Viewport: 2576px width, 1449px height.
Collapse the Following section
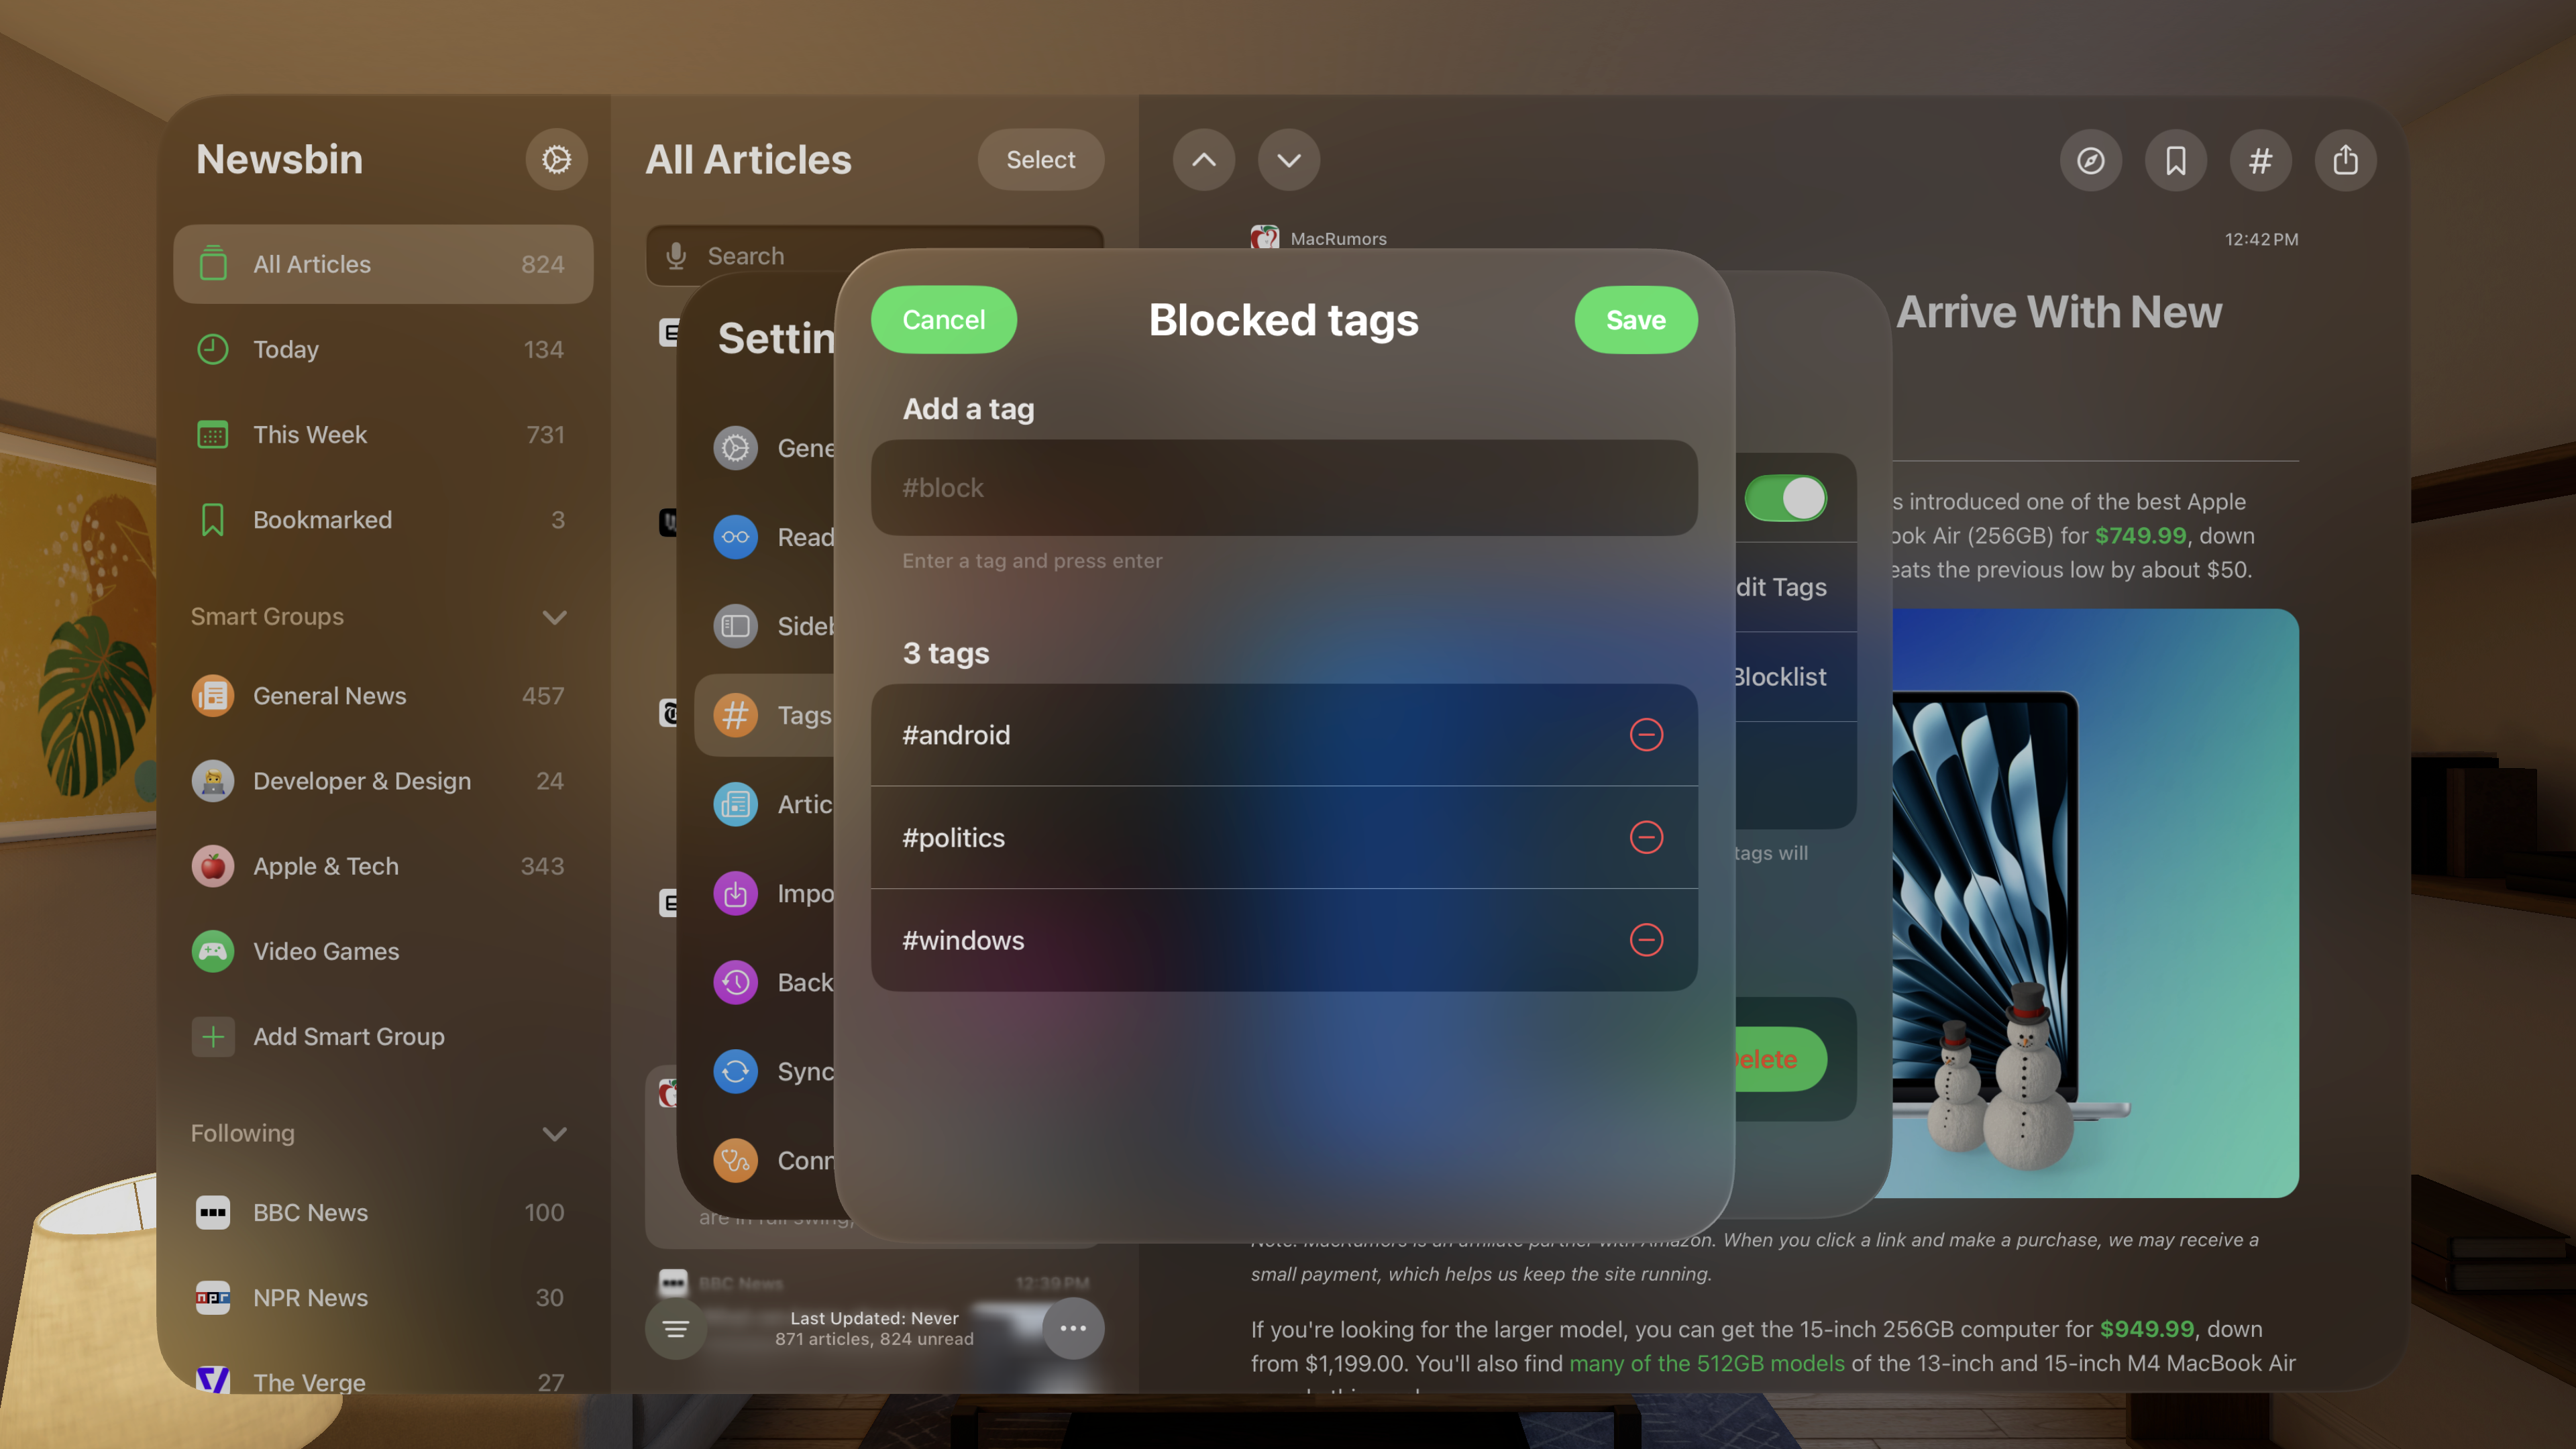pos(554,1134)
